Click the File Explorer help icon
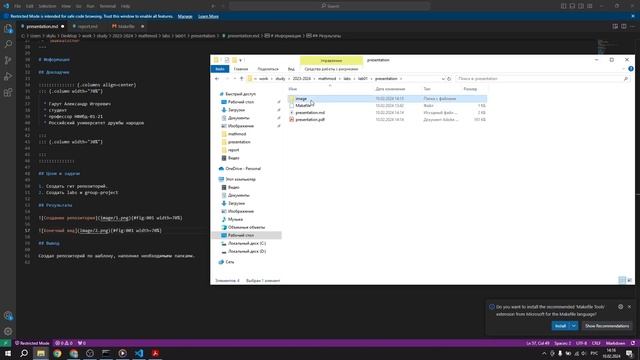The image size is (640, 360). [631, 69]
